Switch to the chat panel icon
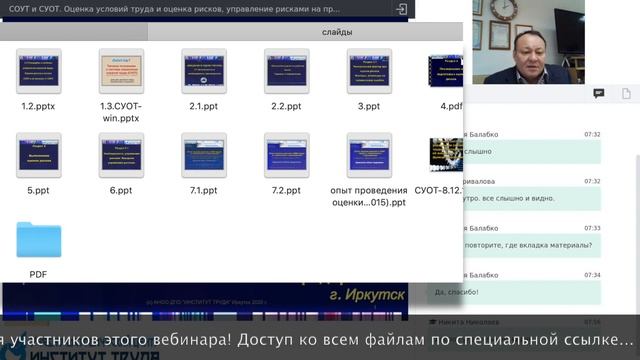 coord(599,93)
